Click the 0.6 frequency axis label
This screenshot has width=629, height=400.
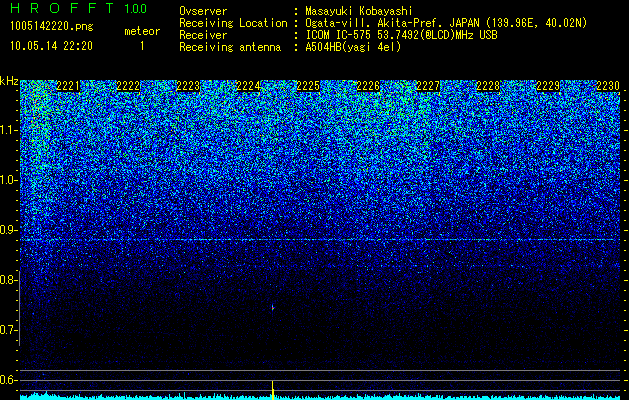pyautogui.click(x=8, y=380)
